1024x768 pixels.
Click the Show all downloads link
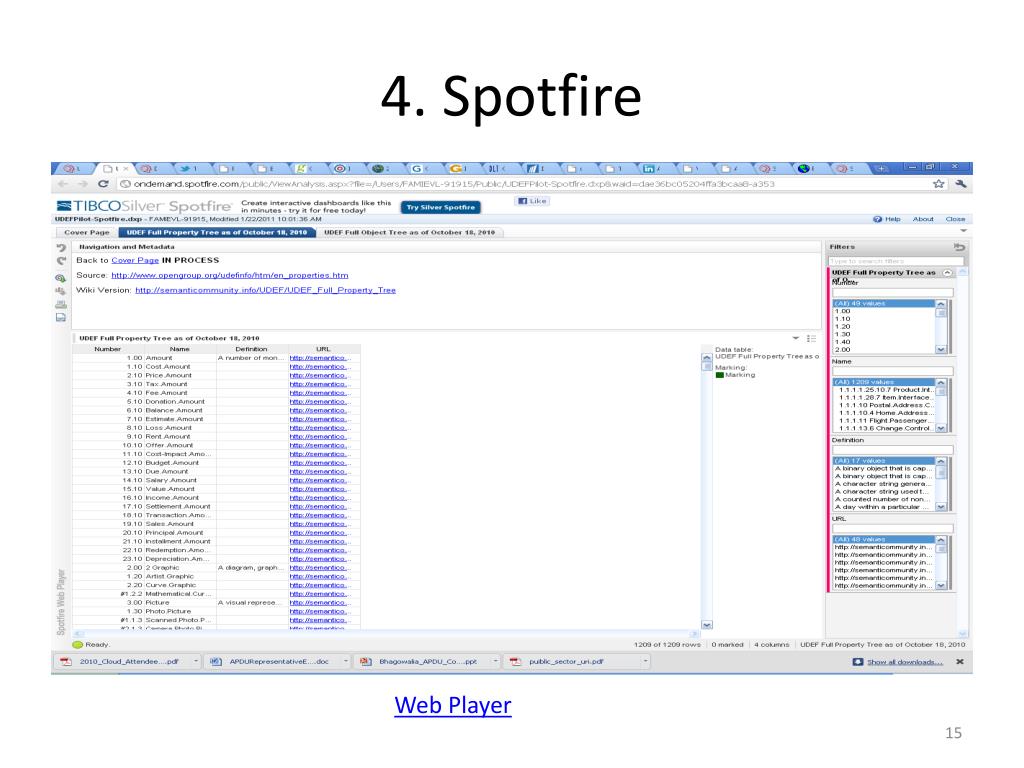pos(905,662)
